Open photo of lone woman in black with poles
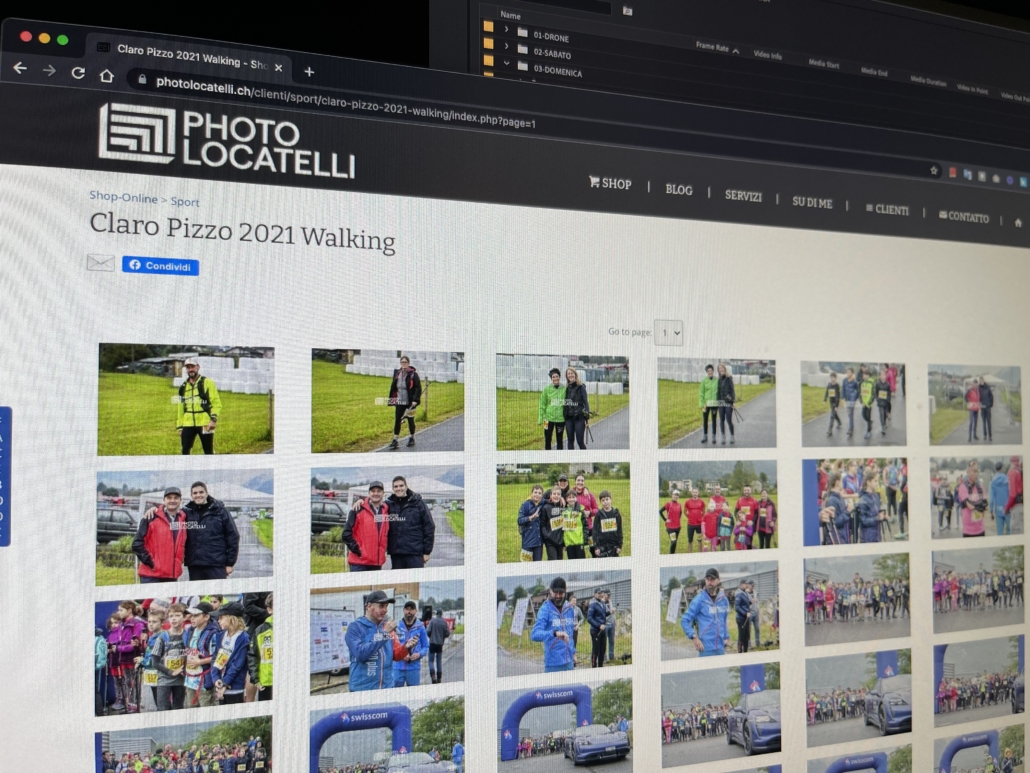This screenshot has width=1030, height=773. pyautogui.click(x=388, y=401)
